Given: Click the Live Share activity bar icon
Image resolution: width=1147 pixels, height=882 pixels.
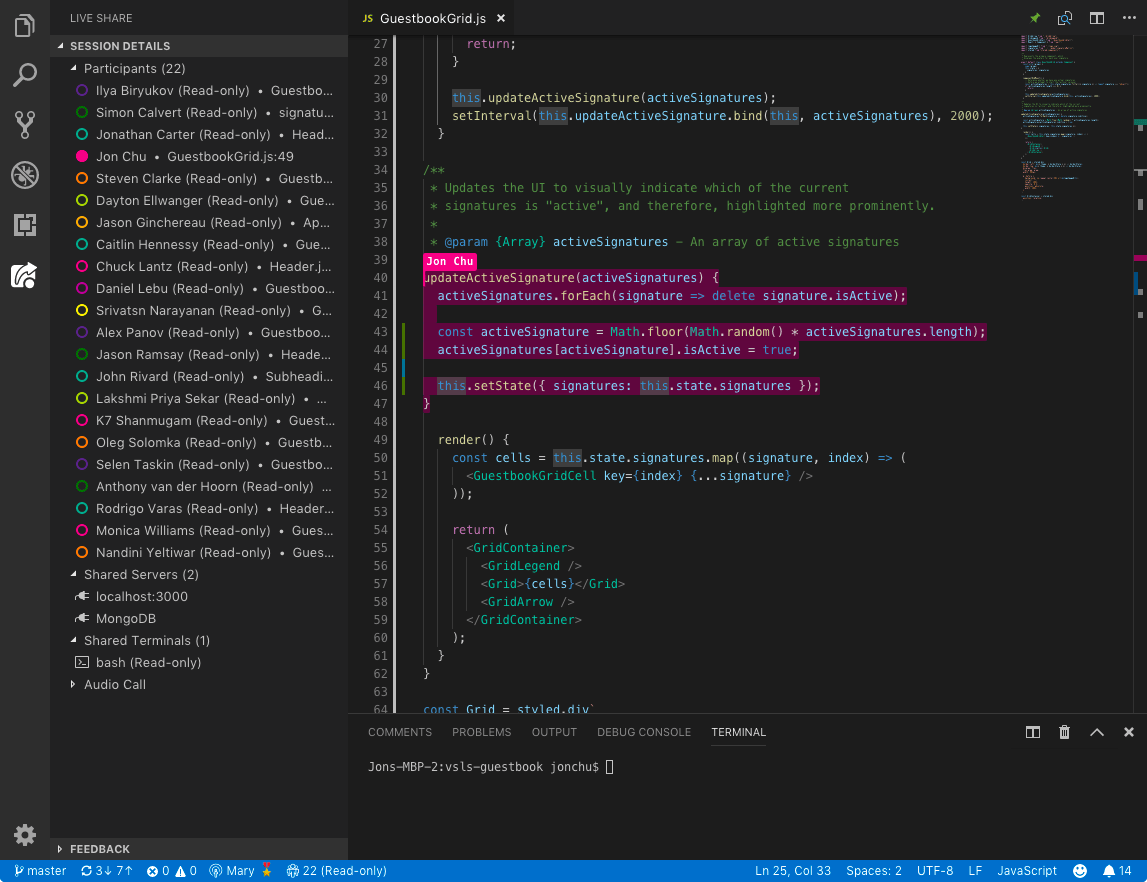Looking at the screenshot, I should coord(25,276).
